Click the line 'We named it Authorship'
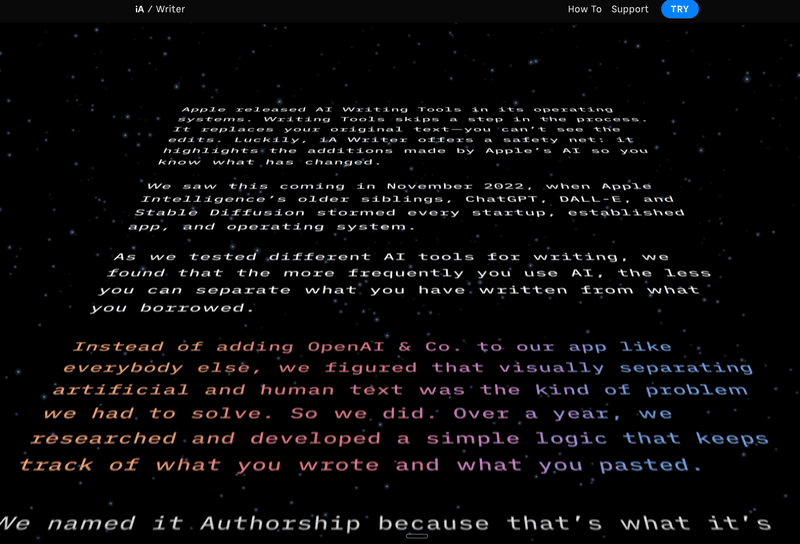Image resolution: width=800 pixels, height=544 pixels. [385, 523]
